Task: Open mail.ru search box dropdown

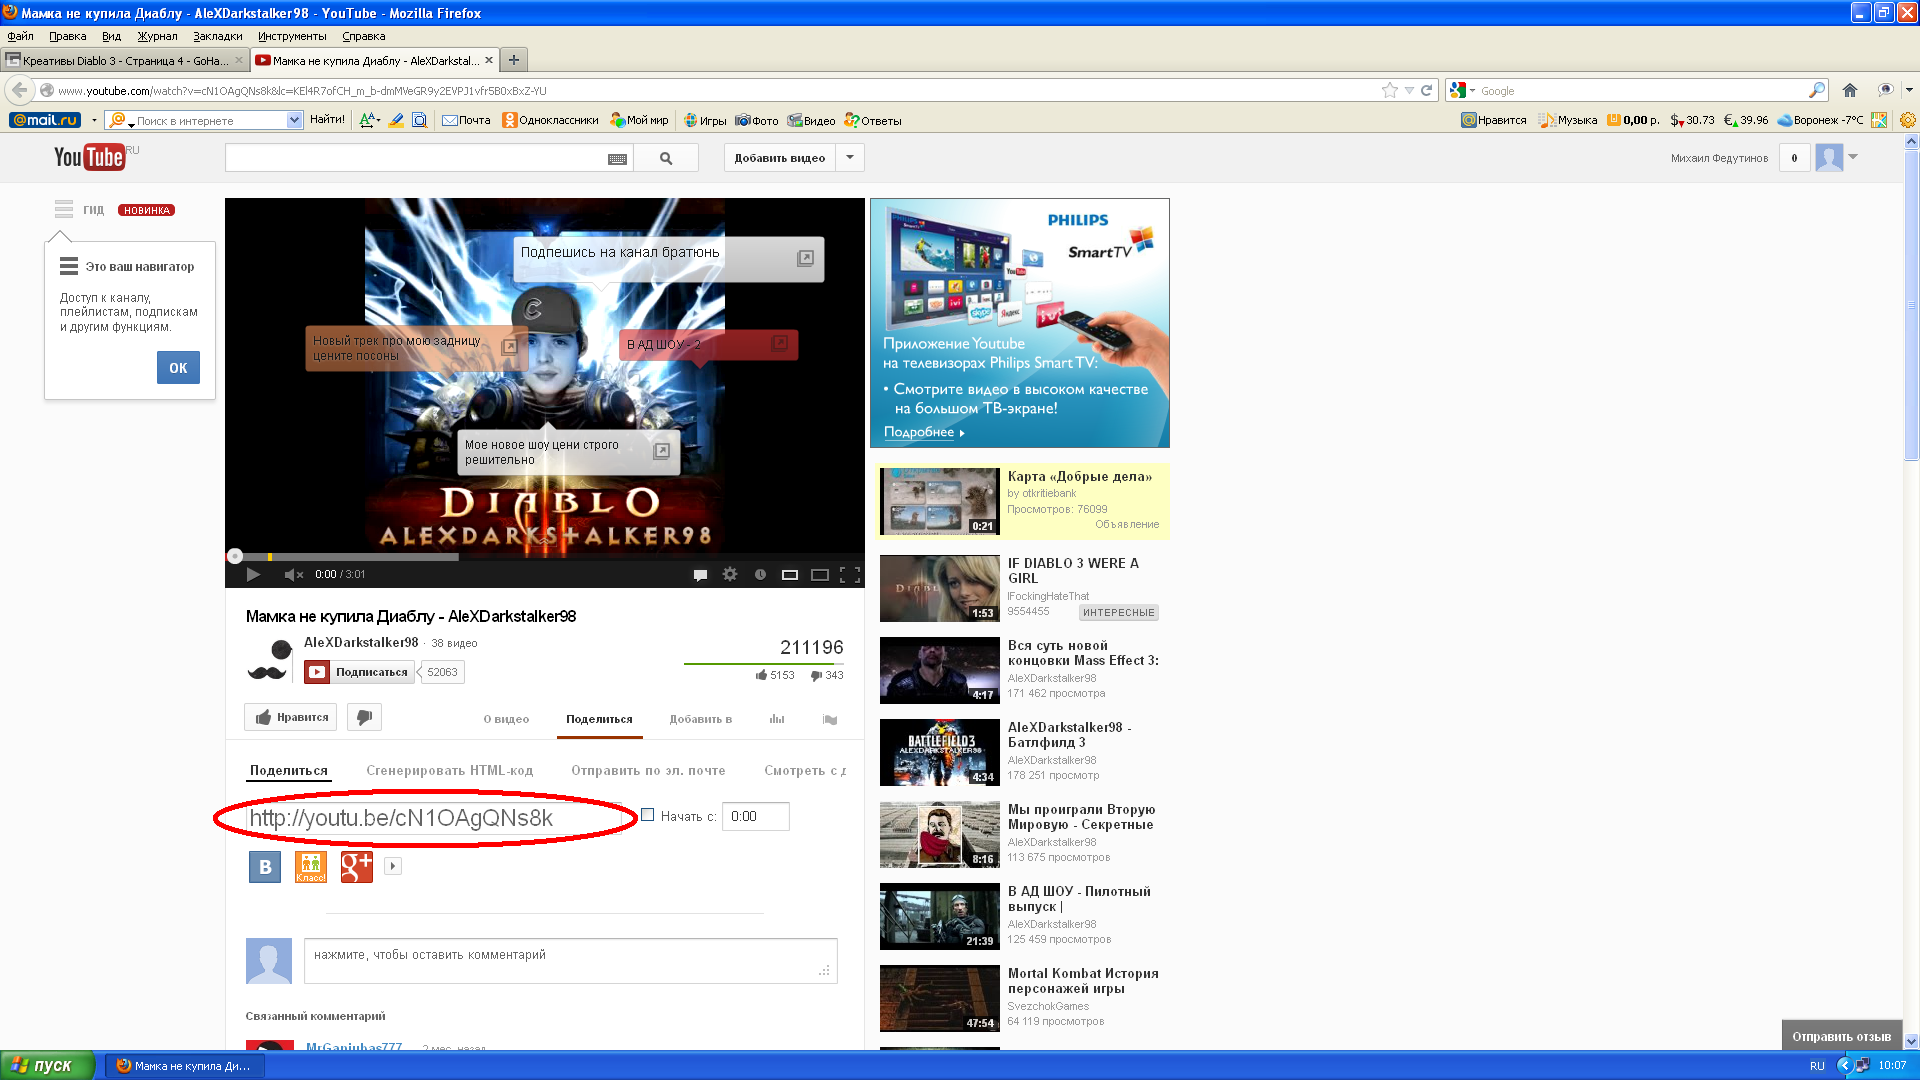Action: 294,120
